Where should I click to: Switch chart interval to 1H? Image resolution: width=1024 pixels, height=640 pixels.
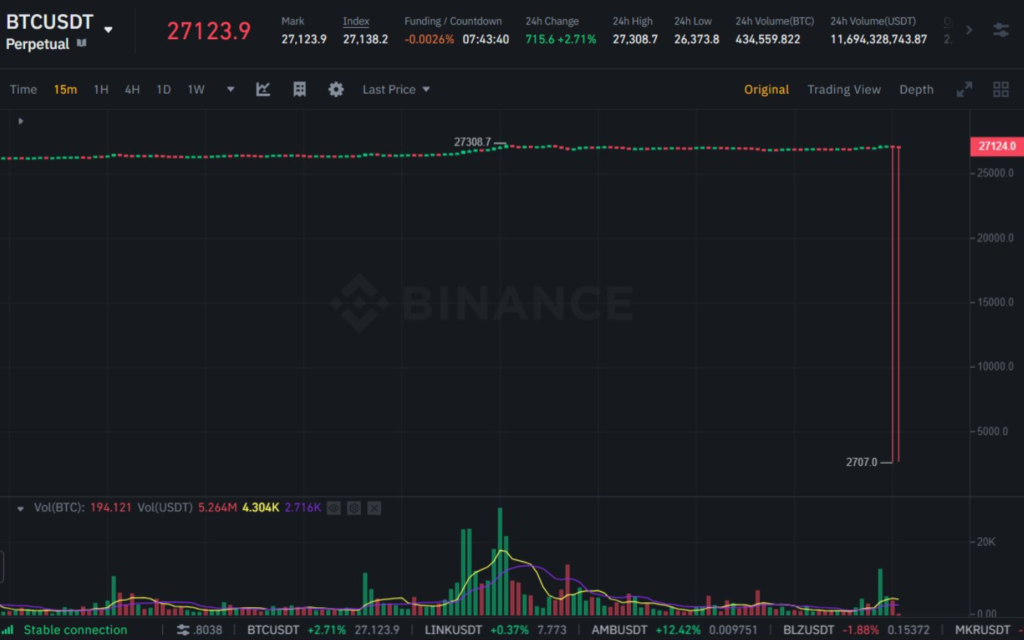(101, 89)
